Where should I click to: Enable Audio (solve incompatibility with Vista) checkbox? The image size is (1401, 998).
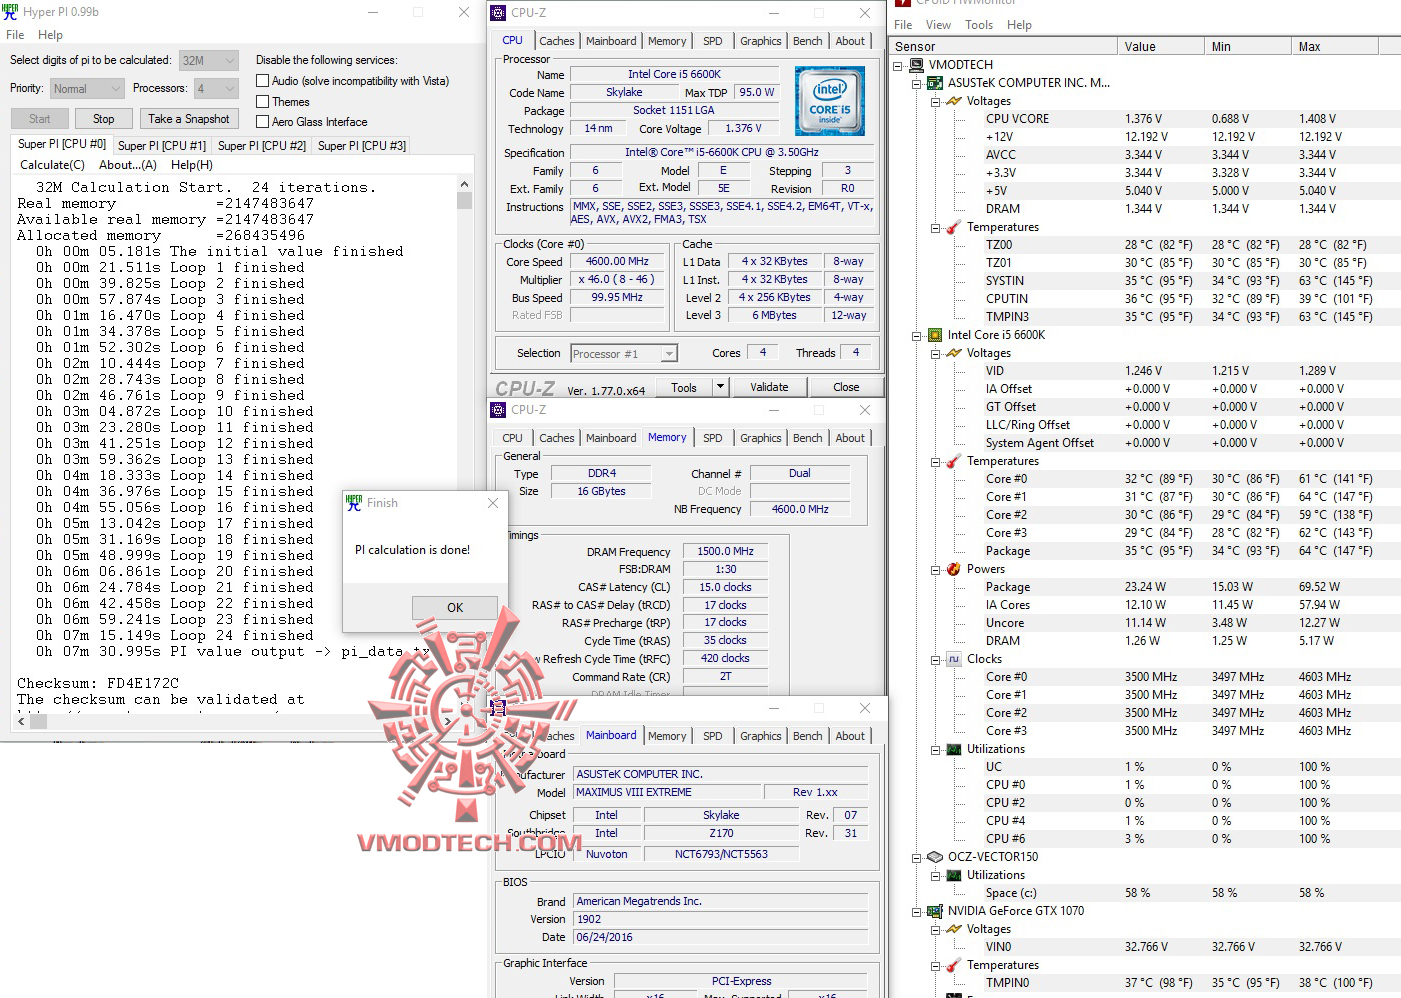(x=263, y=81)
